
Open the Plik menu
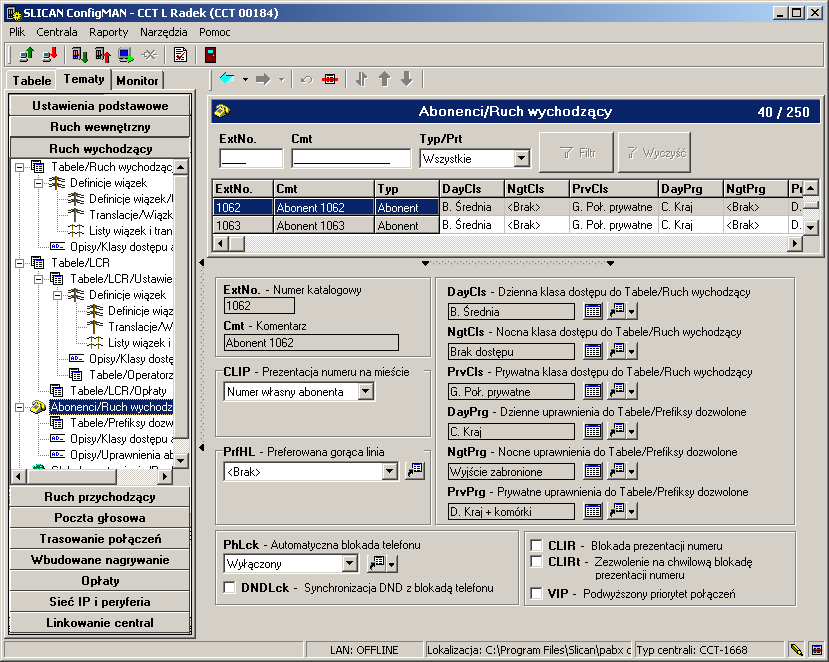click(x=17, y=32)
